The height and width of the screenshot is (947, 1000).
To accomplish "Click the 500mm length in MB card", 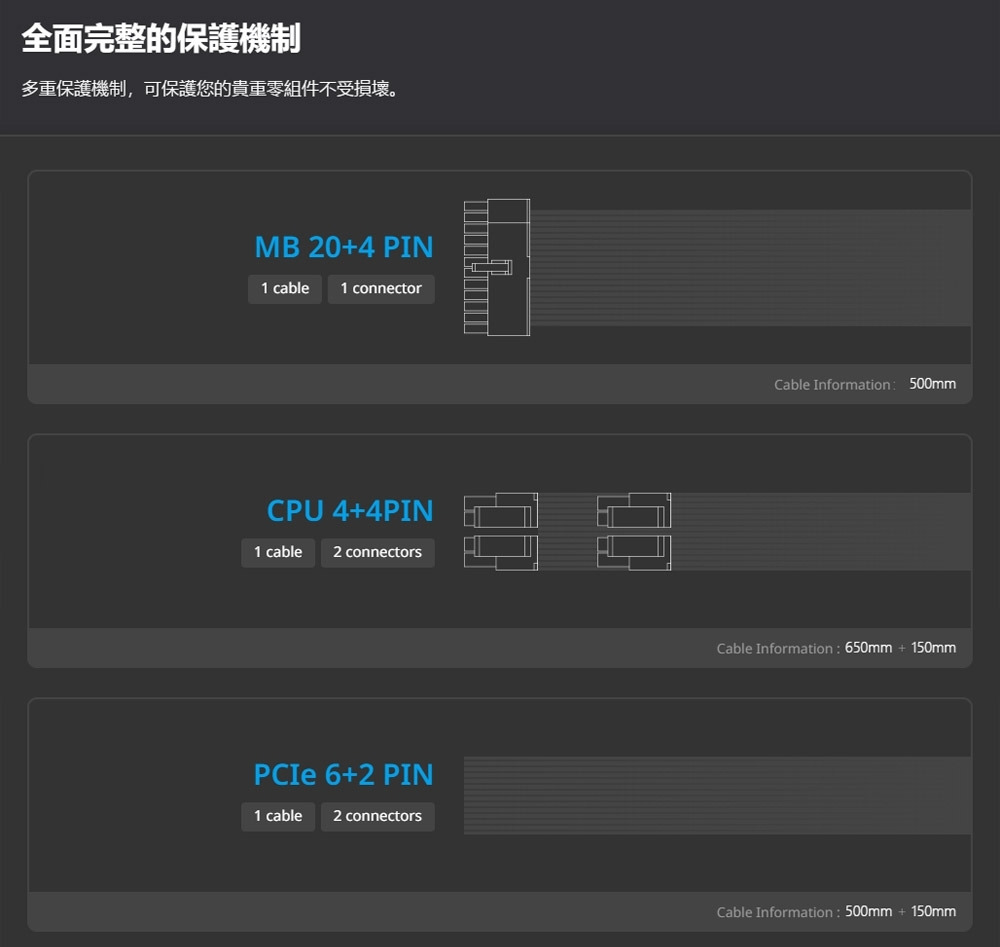I will click(932, 385).
